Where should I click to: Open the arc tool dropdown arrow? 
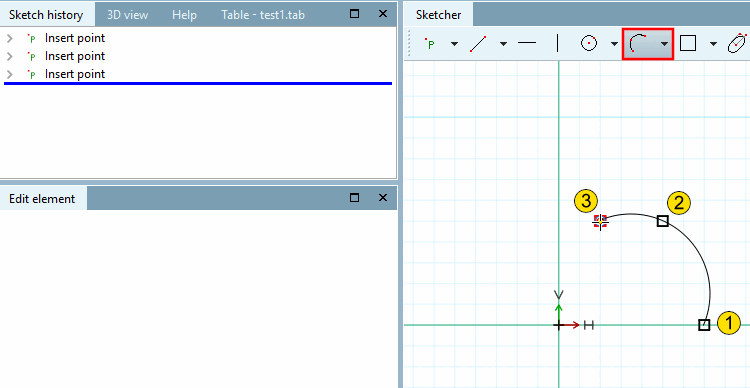[664, 44]
